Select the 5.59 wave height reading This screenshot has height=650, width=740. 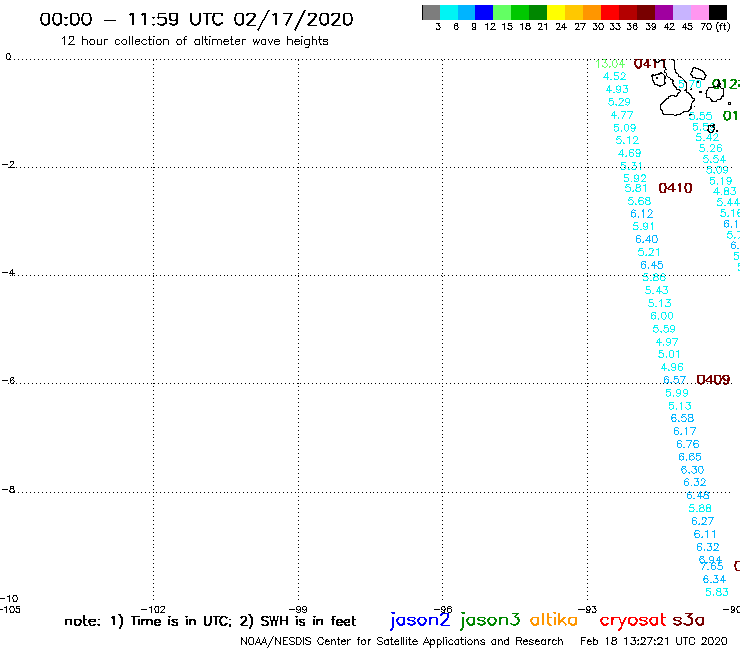click(x=664, y=329)
